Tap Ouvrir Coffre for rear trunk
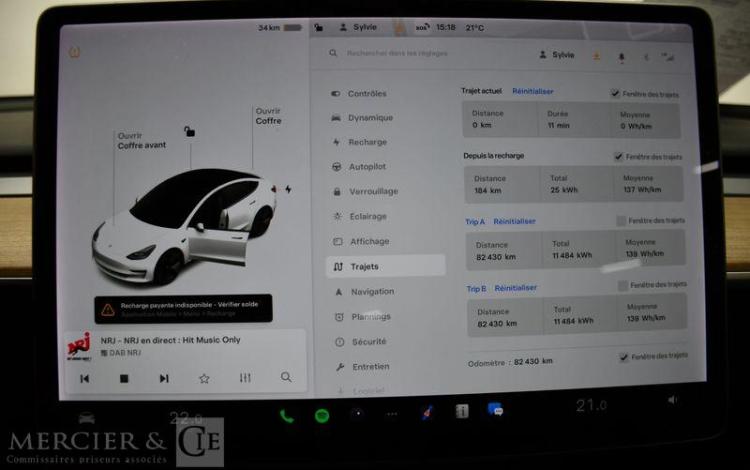 point(268,116)
